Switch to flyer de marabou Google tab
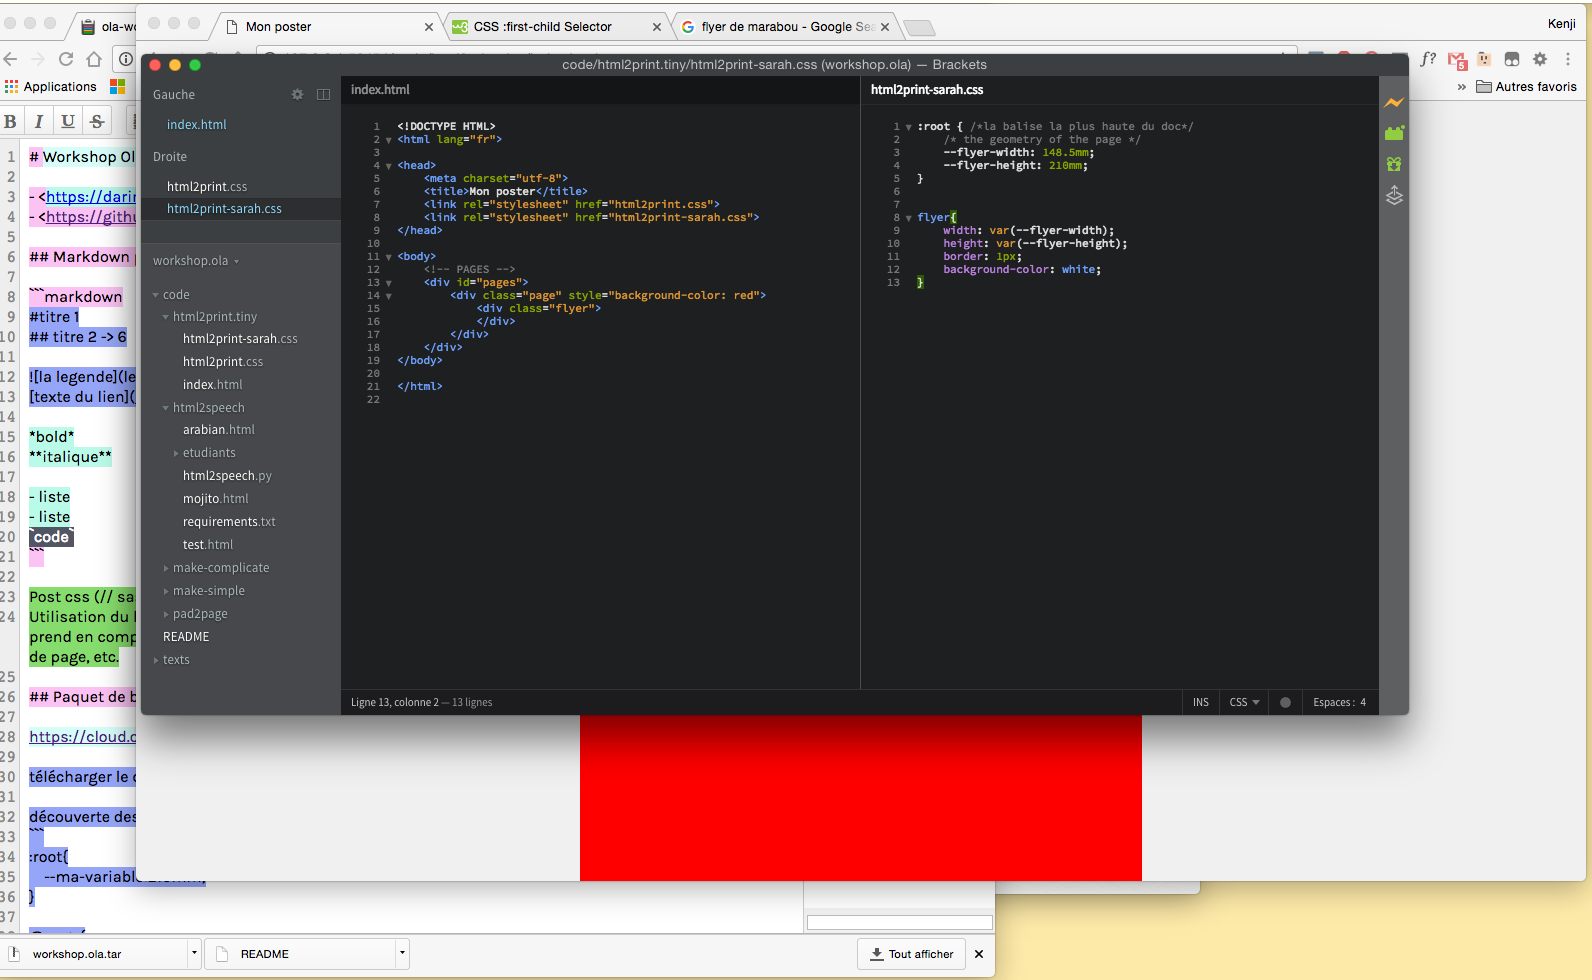The image size is (1592, 980). pyautogui.click(x=784, y=27)
